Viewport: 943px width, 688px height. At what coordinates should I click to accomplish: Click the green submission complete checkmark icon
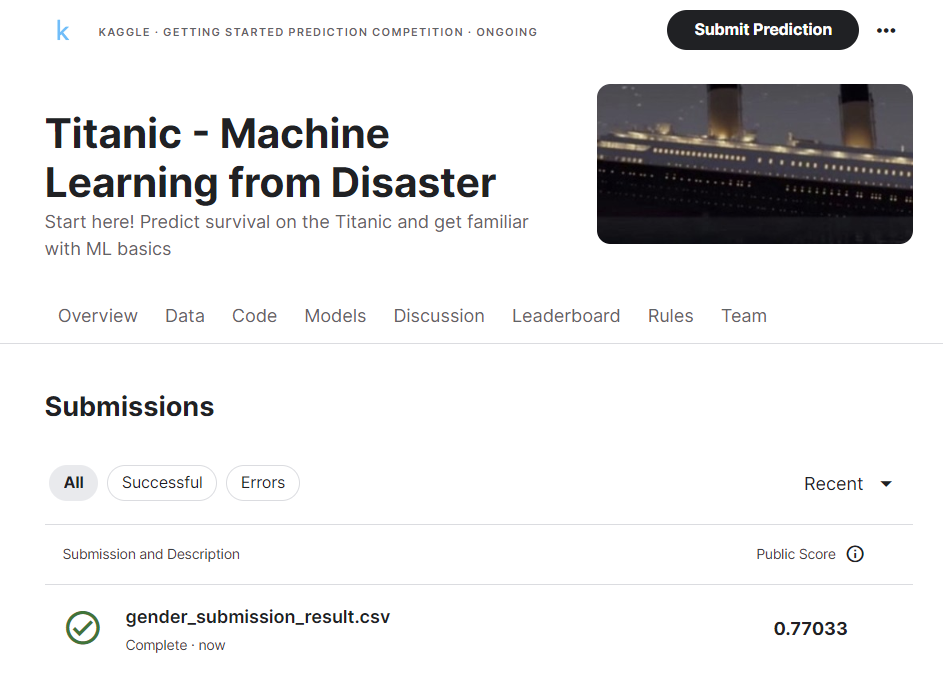click(83, 628)
